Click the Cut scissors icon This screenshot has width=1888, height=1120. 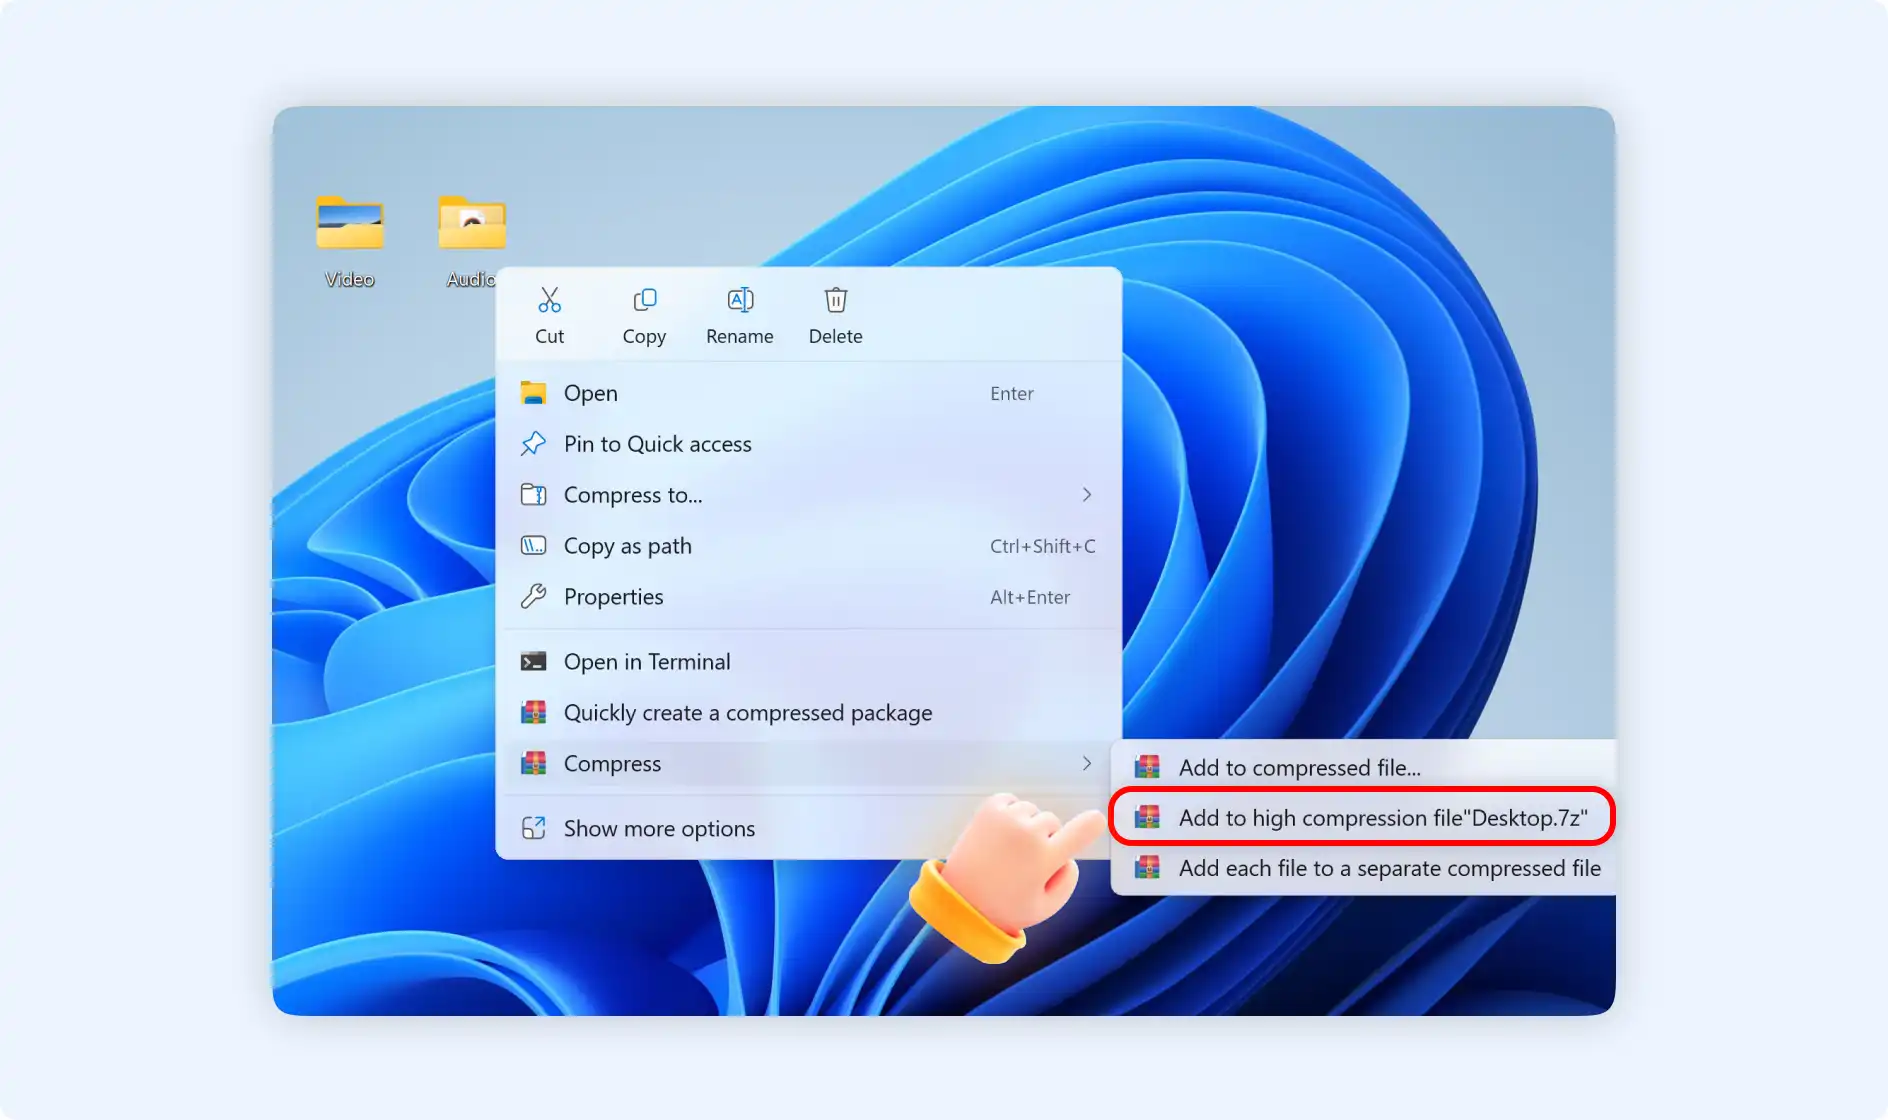pos(549,300)
